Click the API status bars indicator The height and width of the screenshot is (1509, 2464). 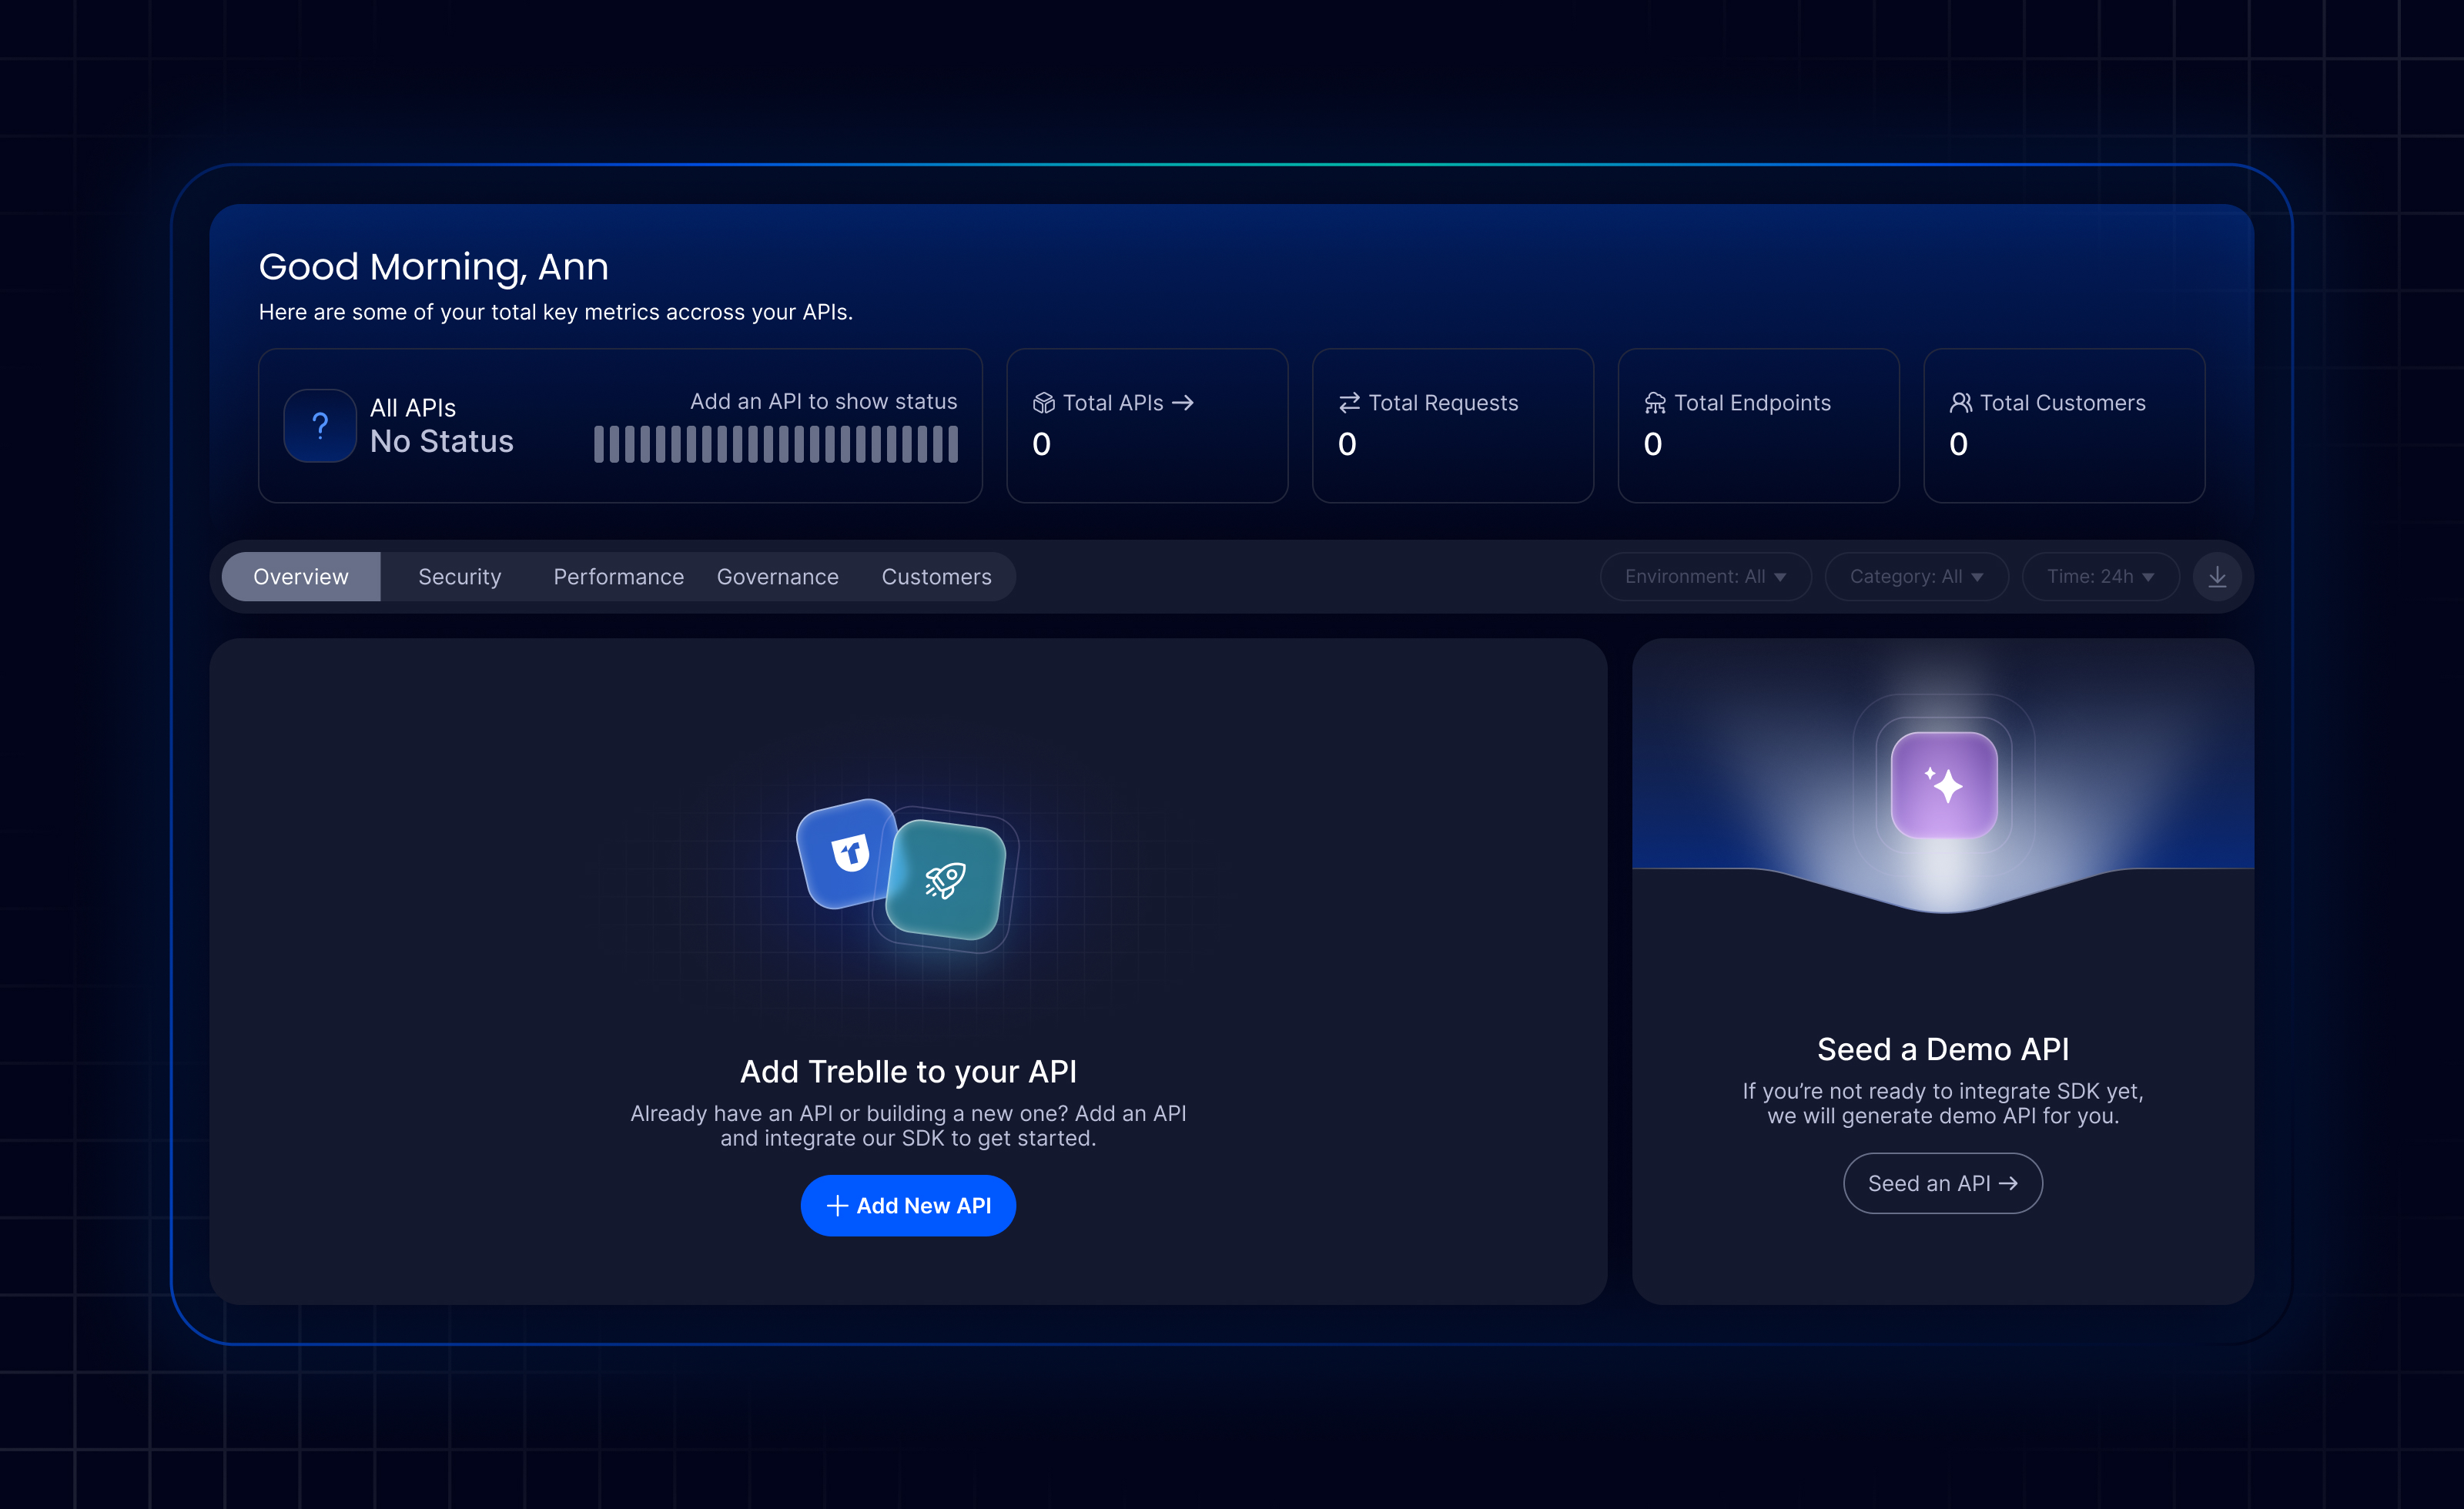click(x=775, y=444)
